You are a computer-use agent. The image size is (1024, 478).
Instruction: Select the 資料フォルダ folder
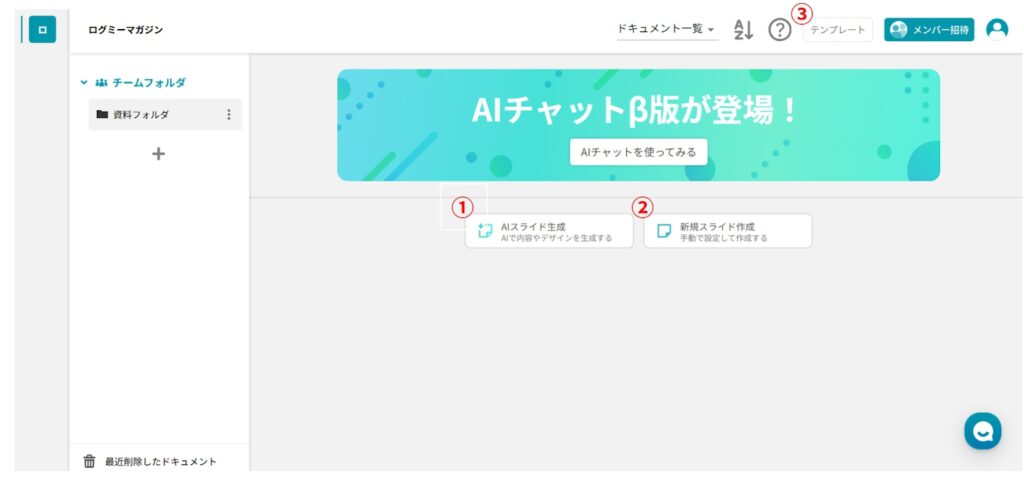(140, 115)
